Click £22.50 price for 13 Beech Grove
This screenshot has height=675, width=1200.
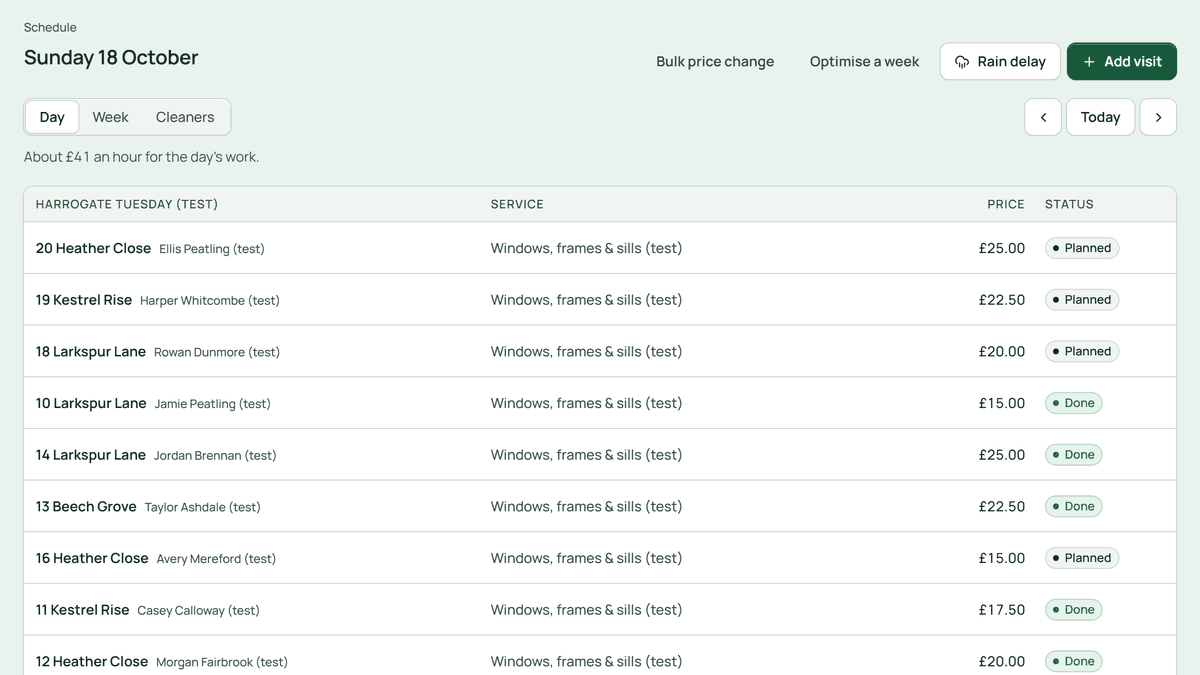pyautogui.click(x=1002, y=507)
